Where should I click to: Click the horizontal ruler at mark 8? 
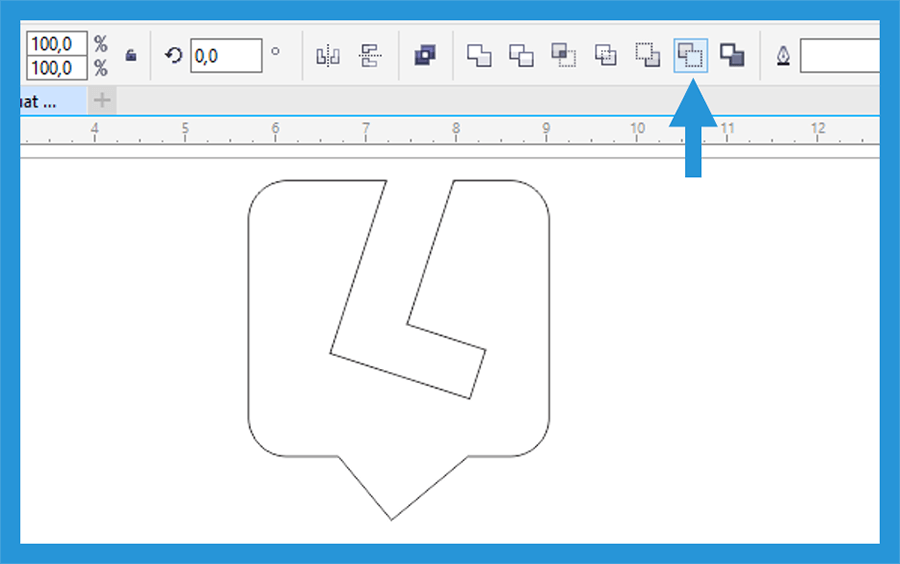click(456, 130)
